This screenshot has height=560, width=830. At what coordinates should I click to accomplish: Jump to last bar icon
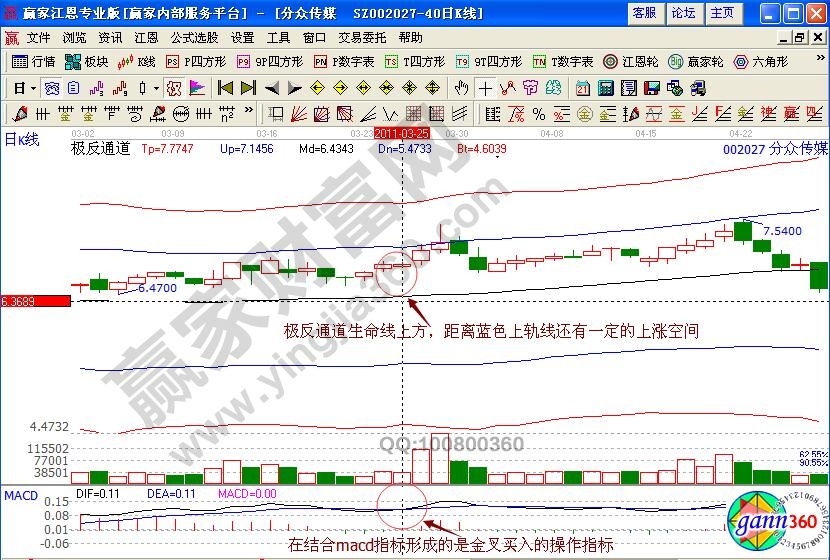248,88
